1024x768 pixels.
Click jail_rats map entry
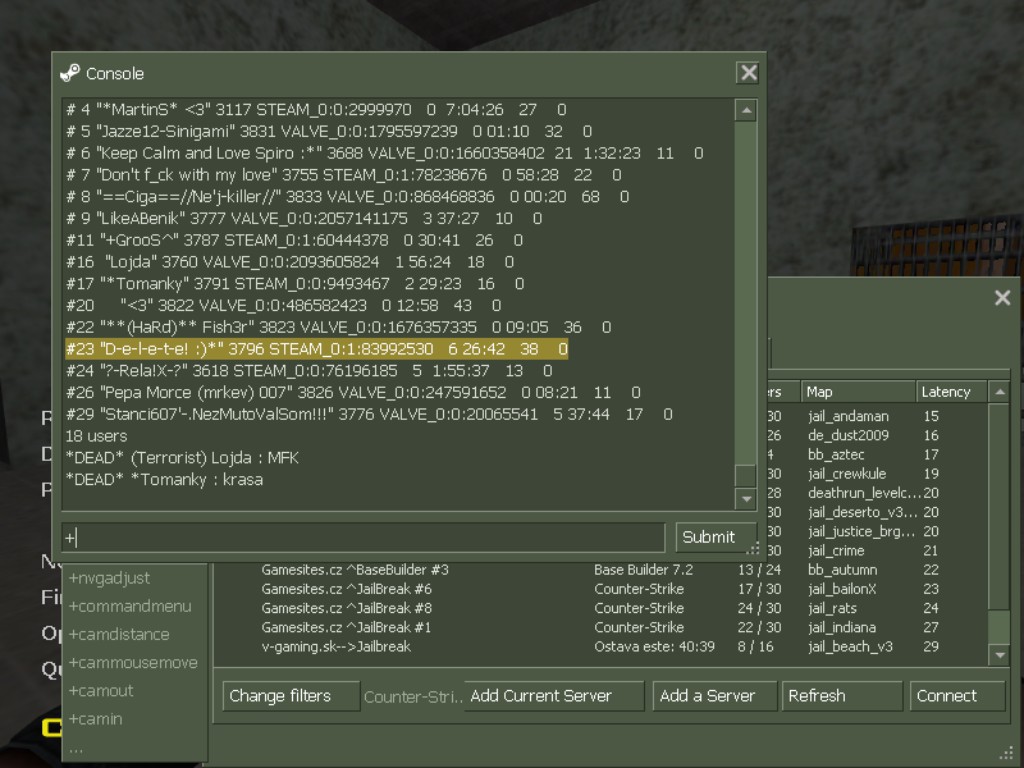(832, 608)
